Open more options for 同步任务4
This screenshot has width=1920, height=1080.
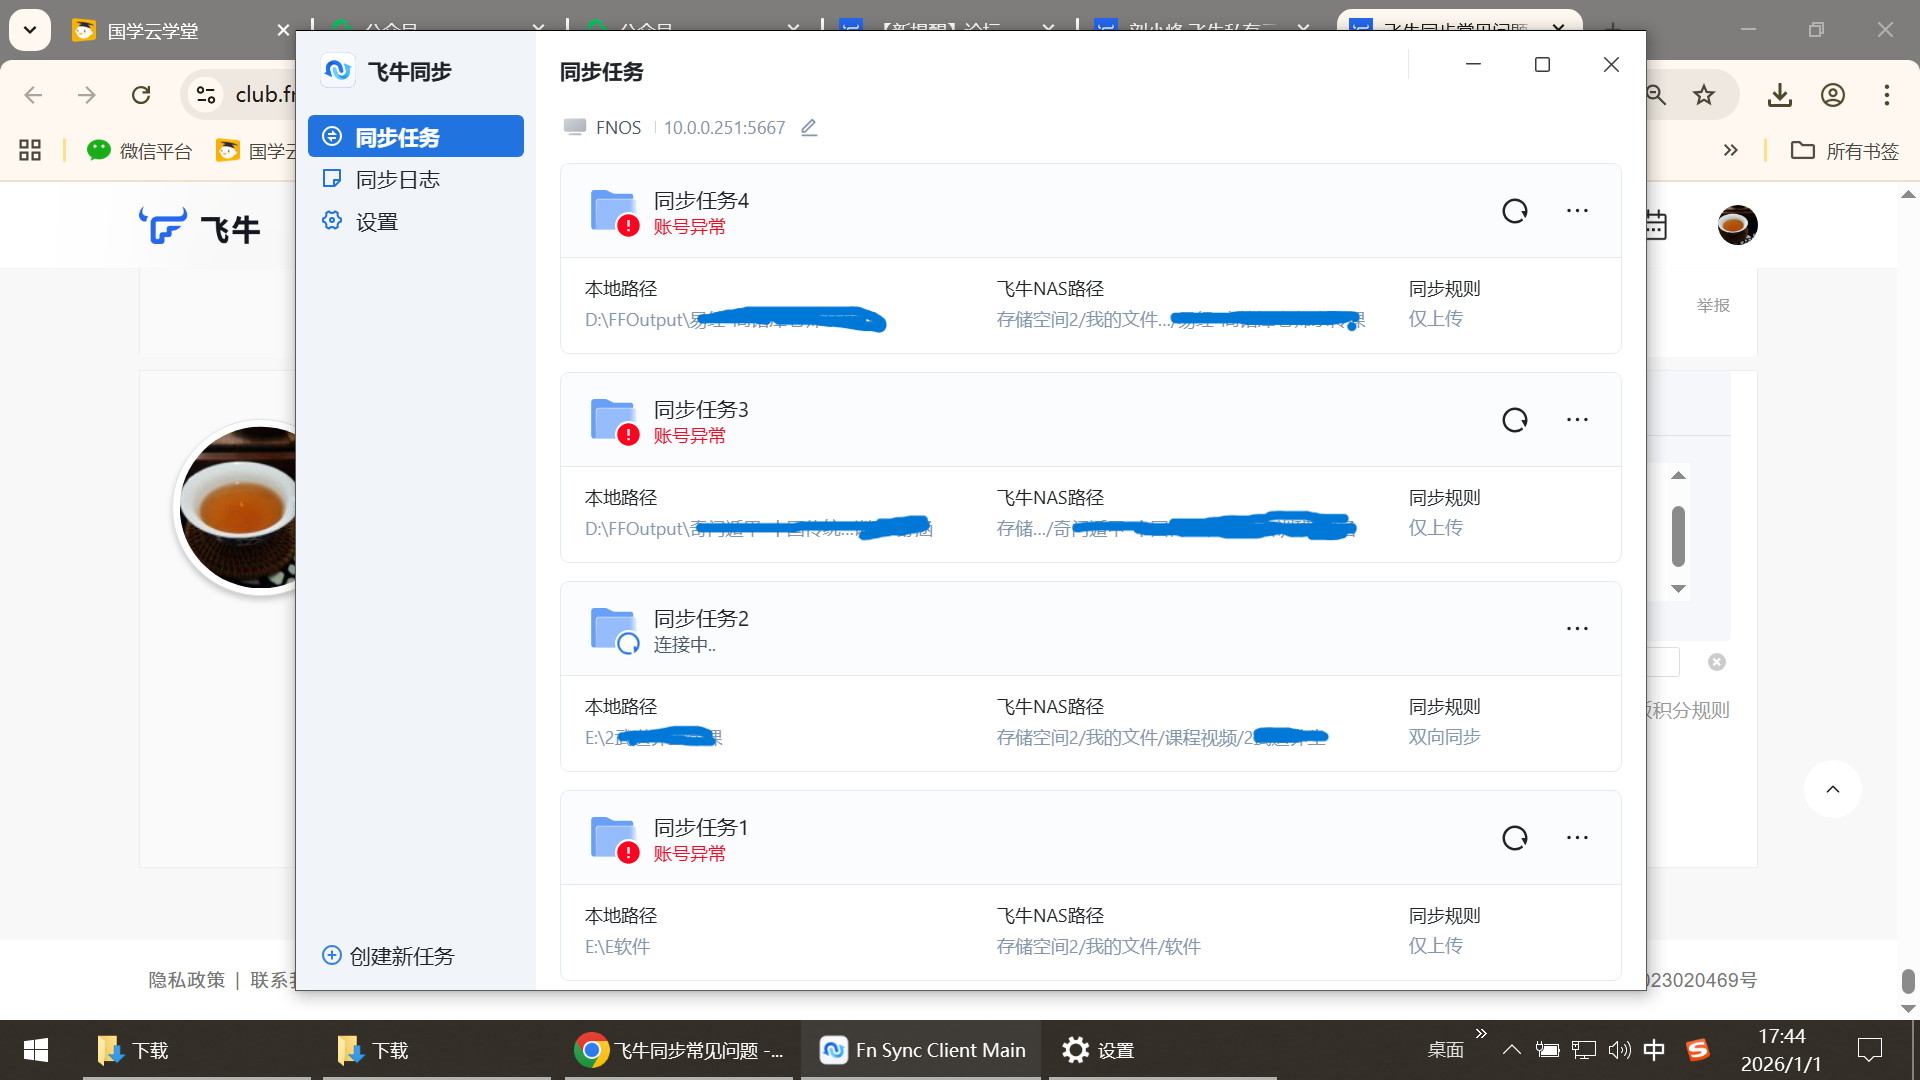coord(1577,211)
